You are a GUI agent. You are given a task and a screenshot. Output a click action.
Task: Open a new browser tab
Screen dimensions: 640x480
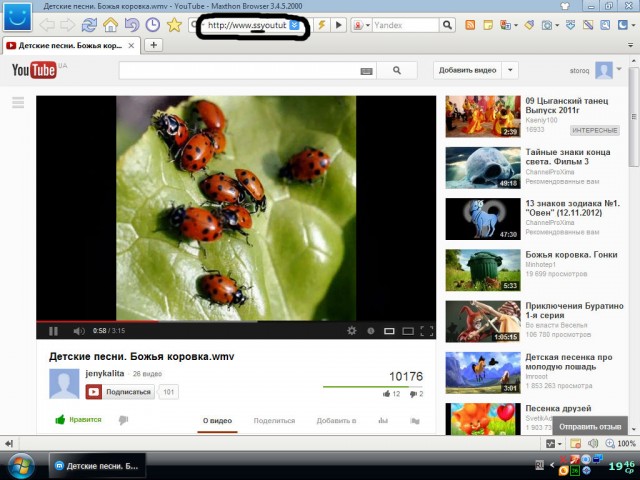click(154, 45)
